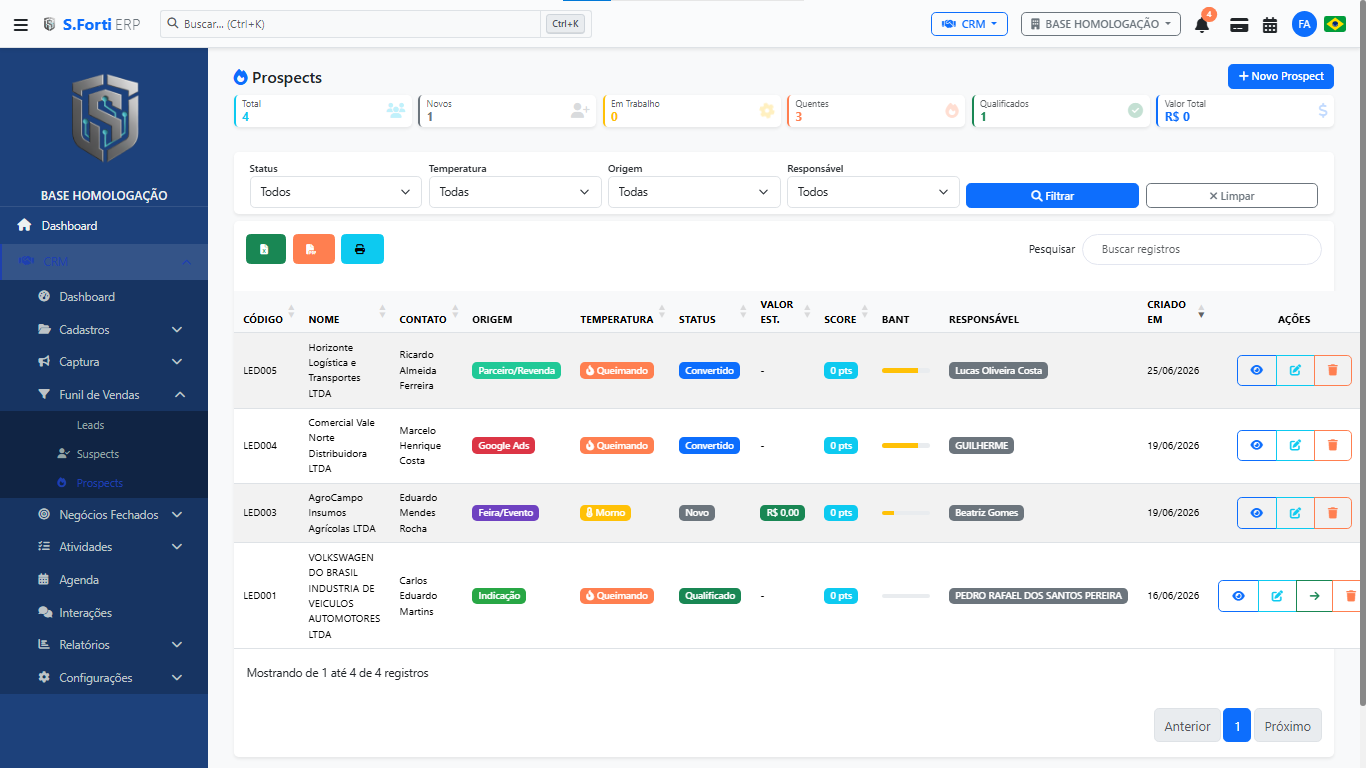View details of prospect LED005
This screenshot has width=1366, height=768.
(x=1257, y=370)
